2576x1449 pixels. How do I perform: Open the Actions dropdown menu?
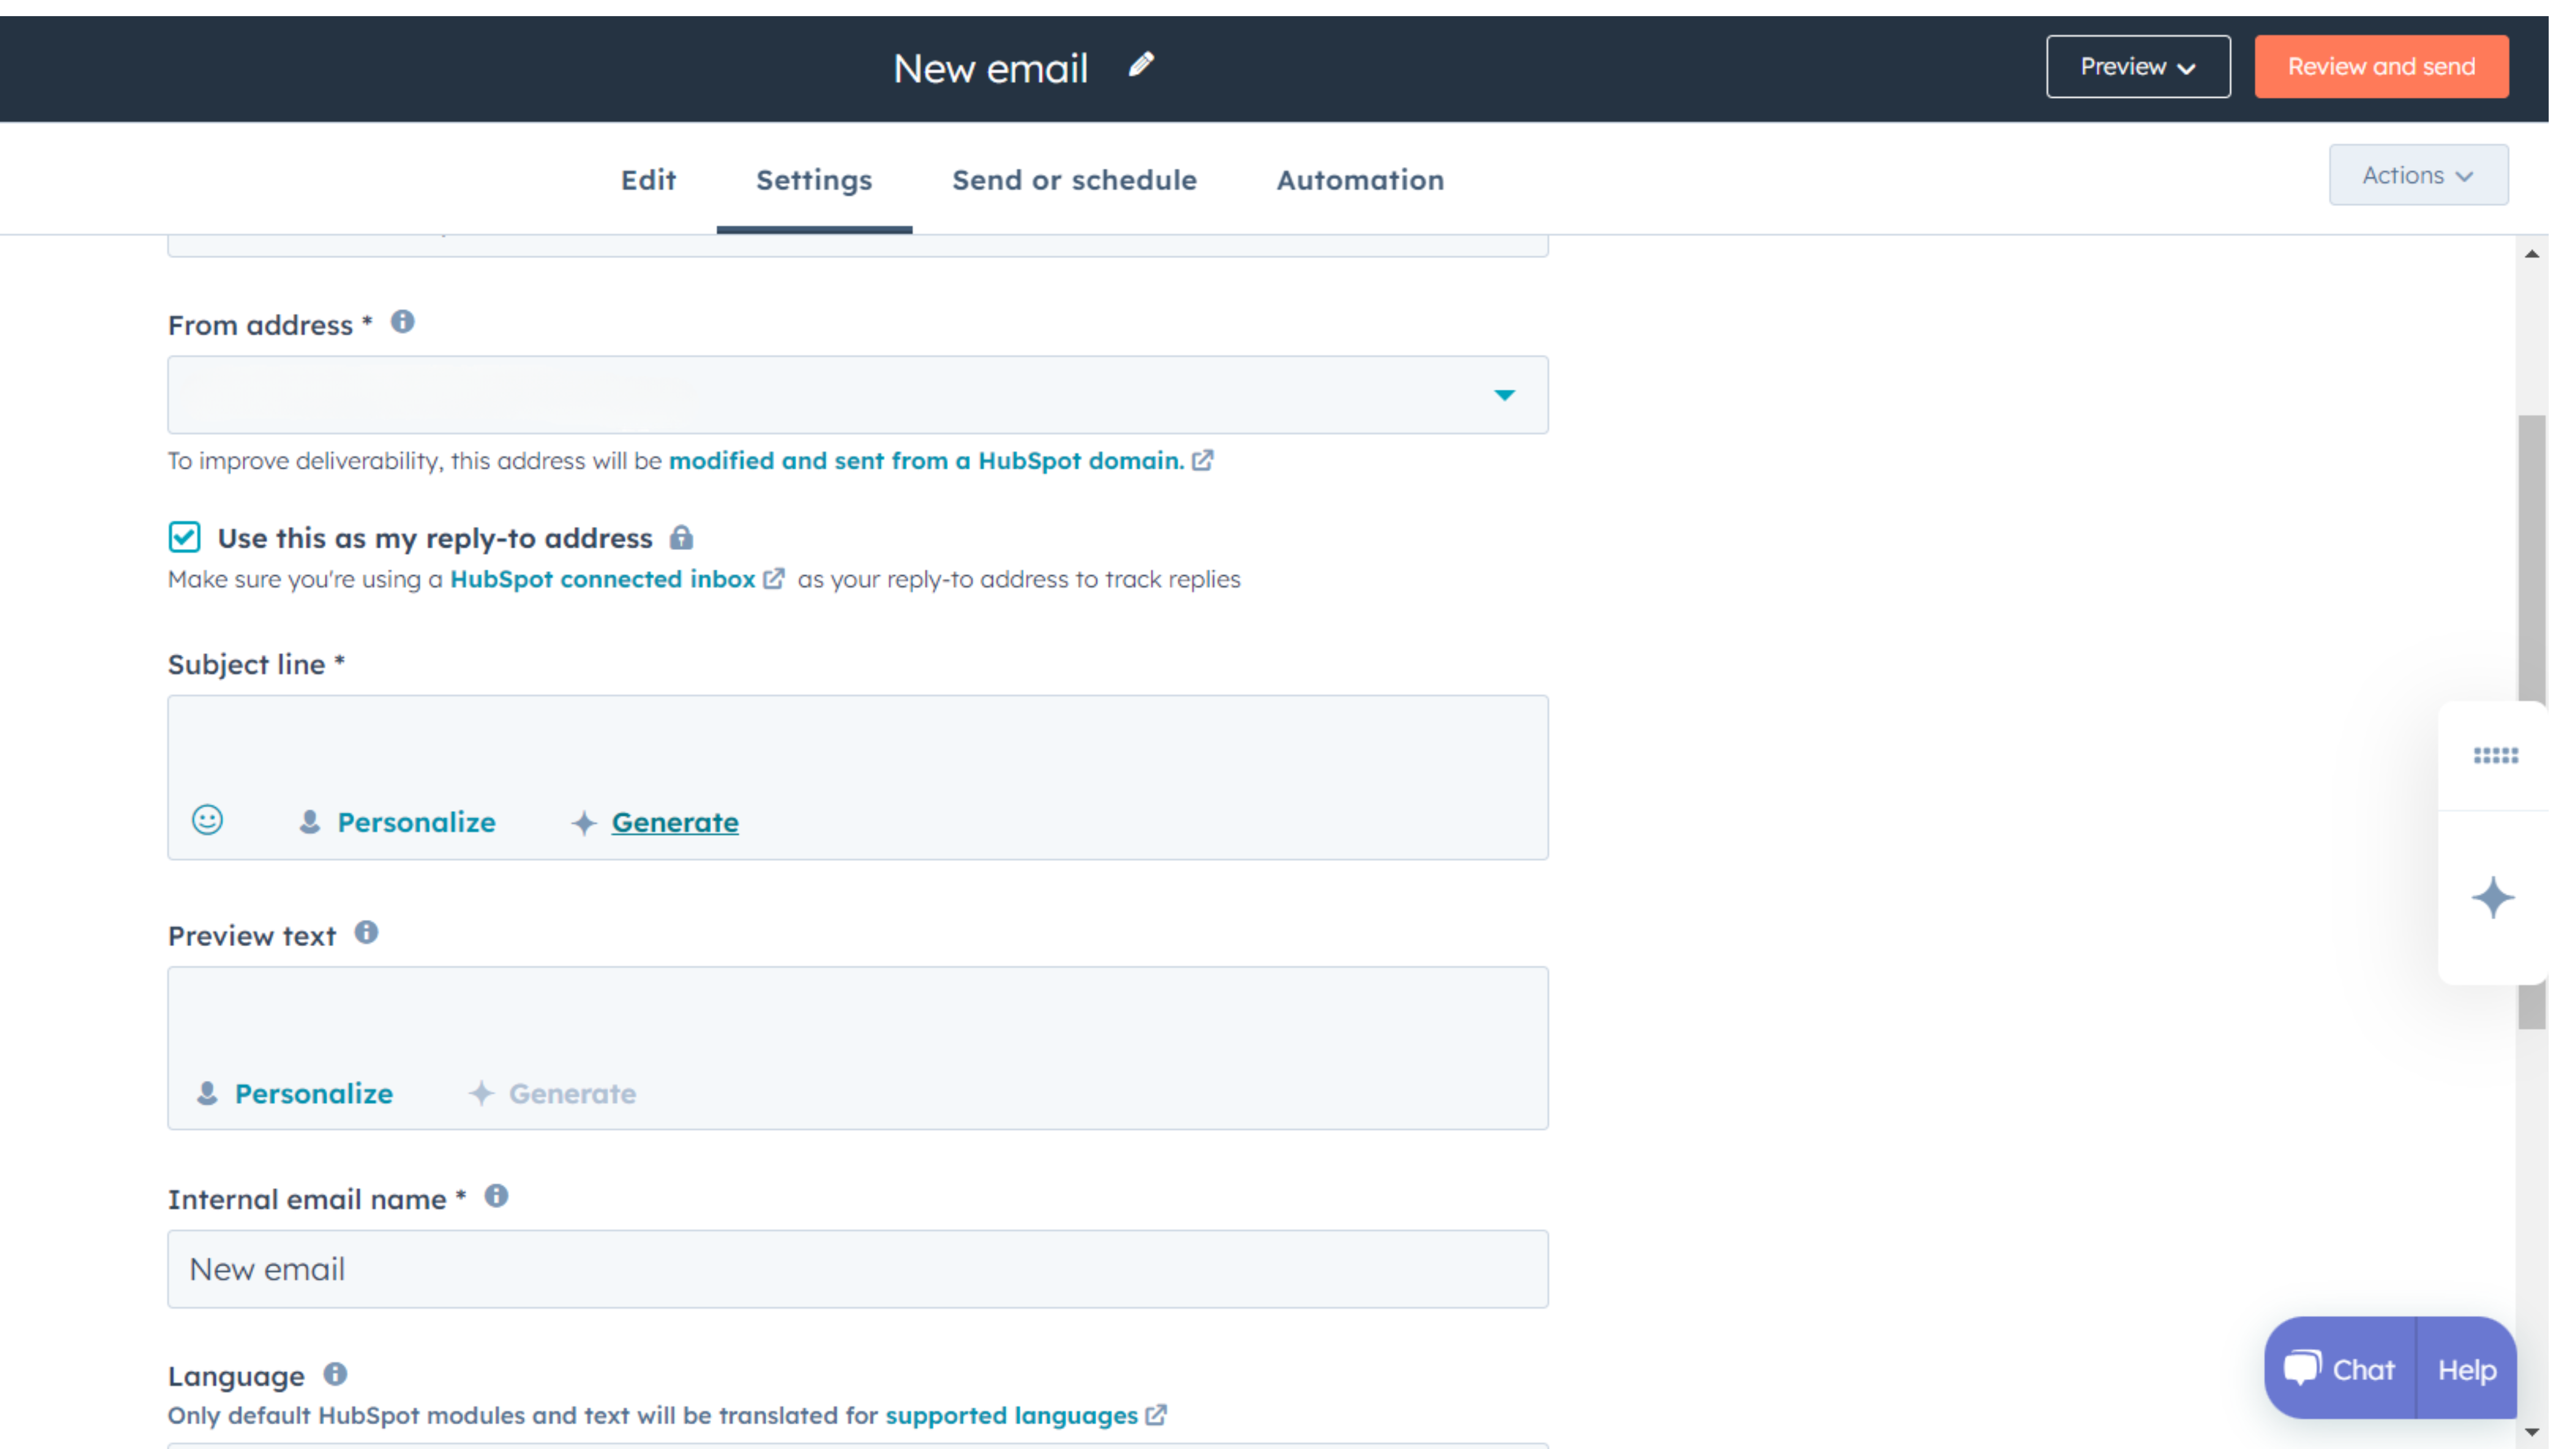point(2418,175)
